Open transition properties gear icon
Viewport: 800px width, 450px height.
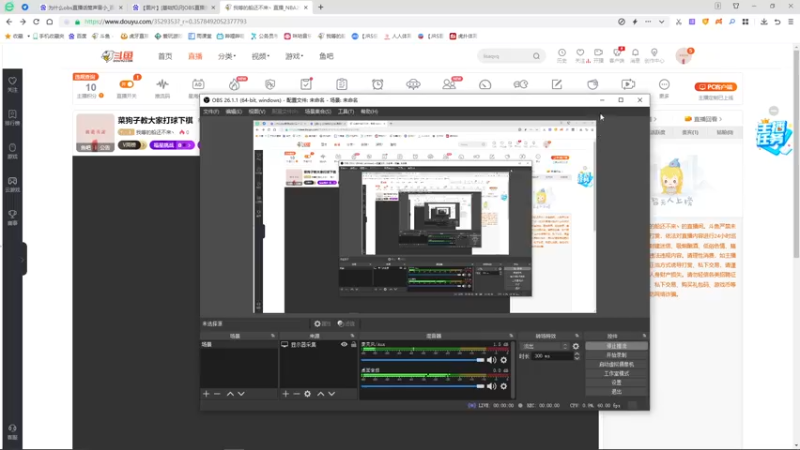coord(576,346)
